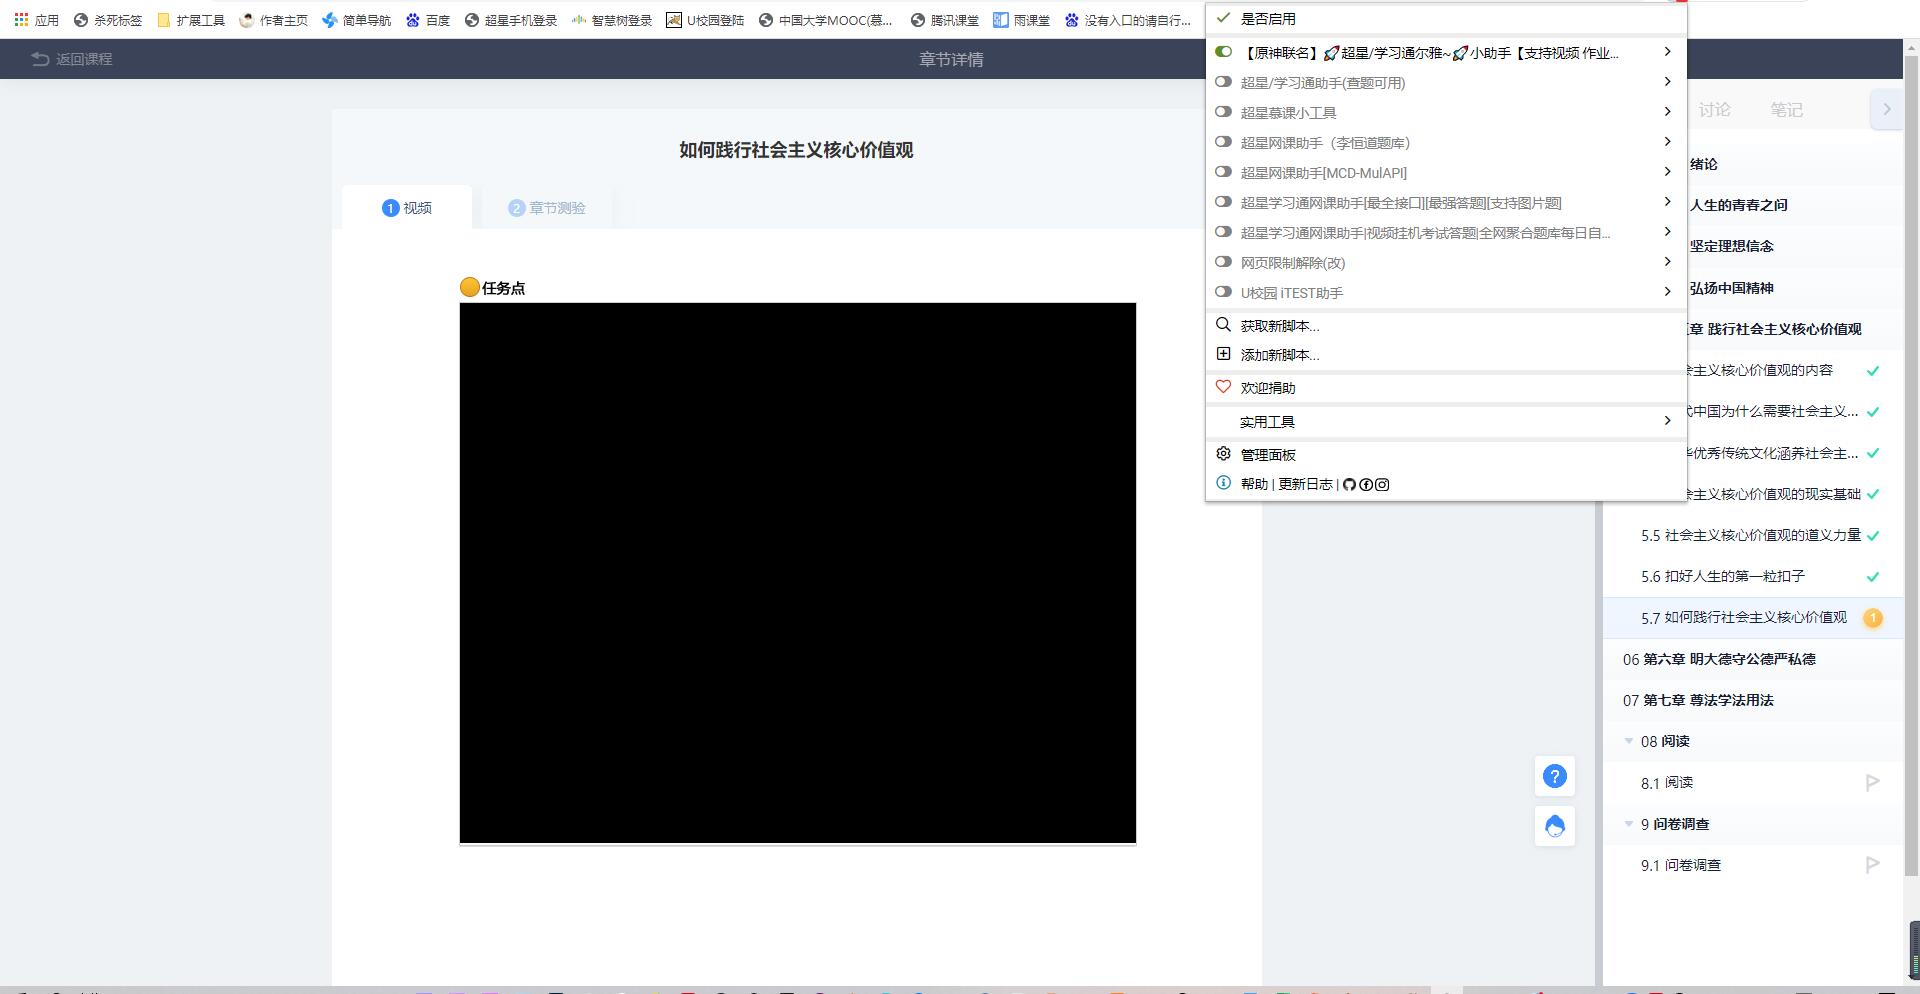Screen dimensions: 1920x994
Task: Click the 帮助 link in the menu
Action: (1254, 484)
